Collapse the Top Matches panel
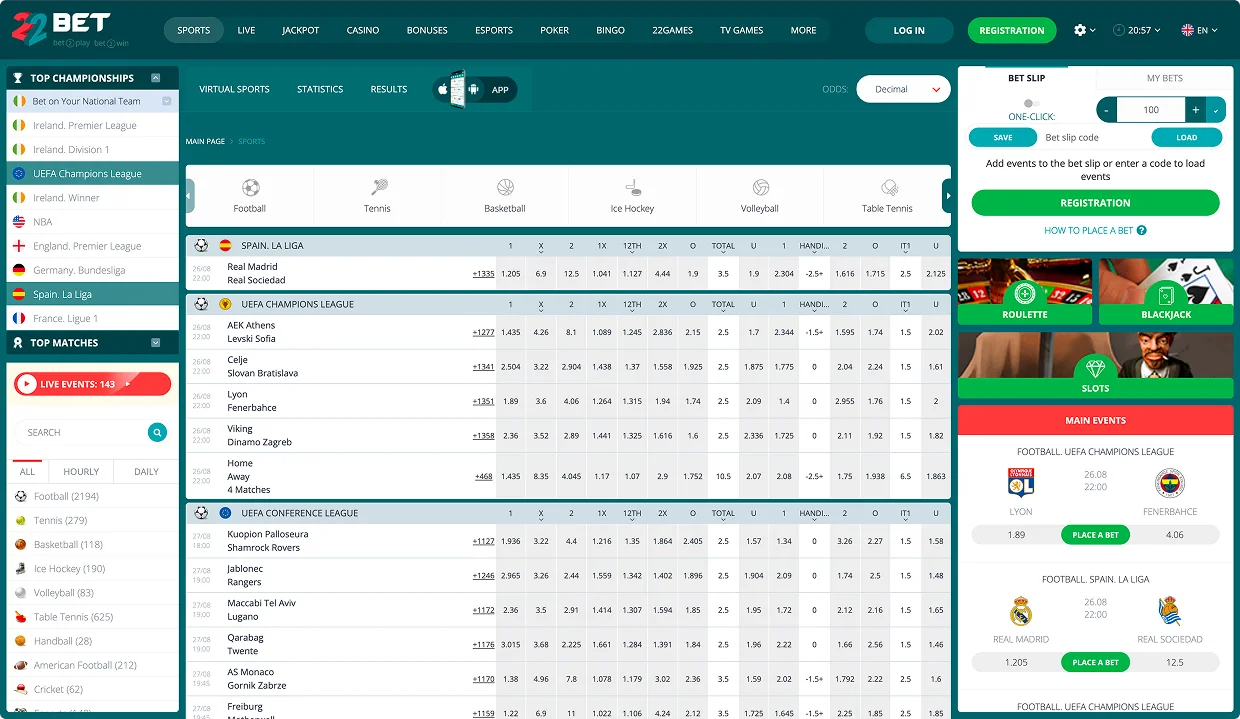1240x719 pixels. (156, 343)
